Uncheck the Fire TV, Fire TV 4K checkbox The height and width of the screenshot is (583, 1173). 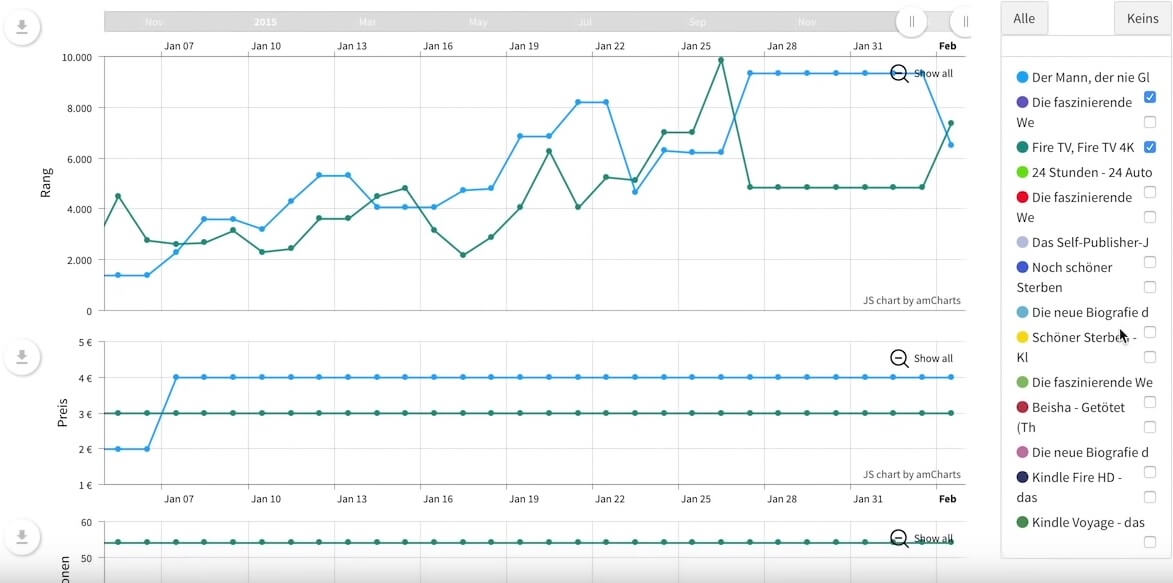pos(1150,147)
